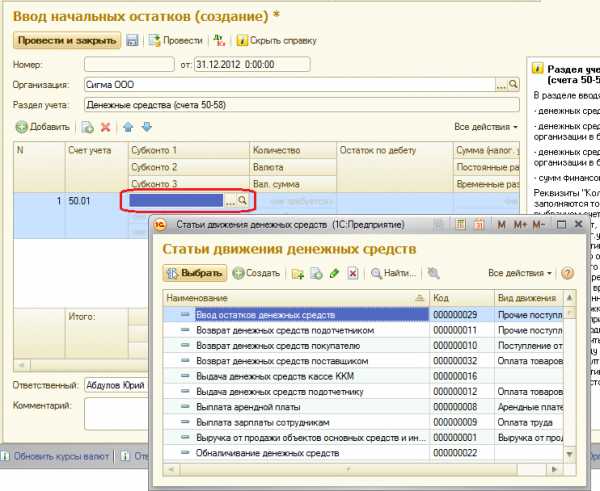
Task: Select row Выдача денежных средств подотчетнику
Action: (x=363, y=391)
